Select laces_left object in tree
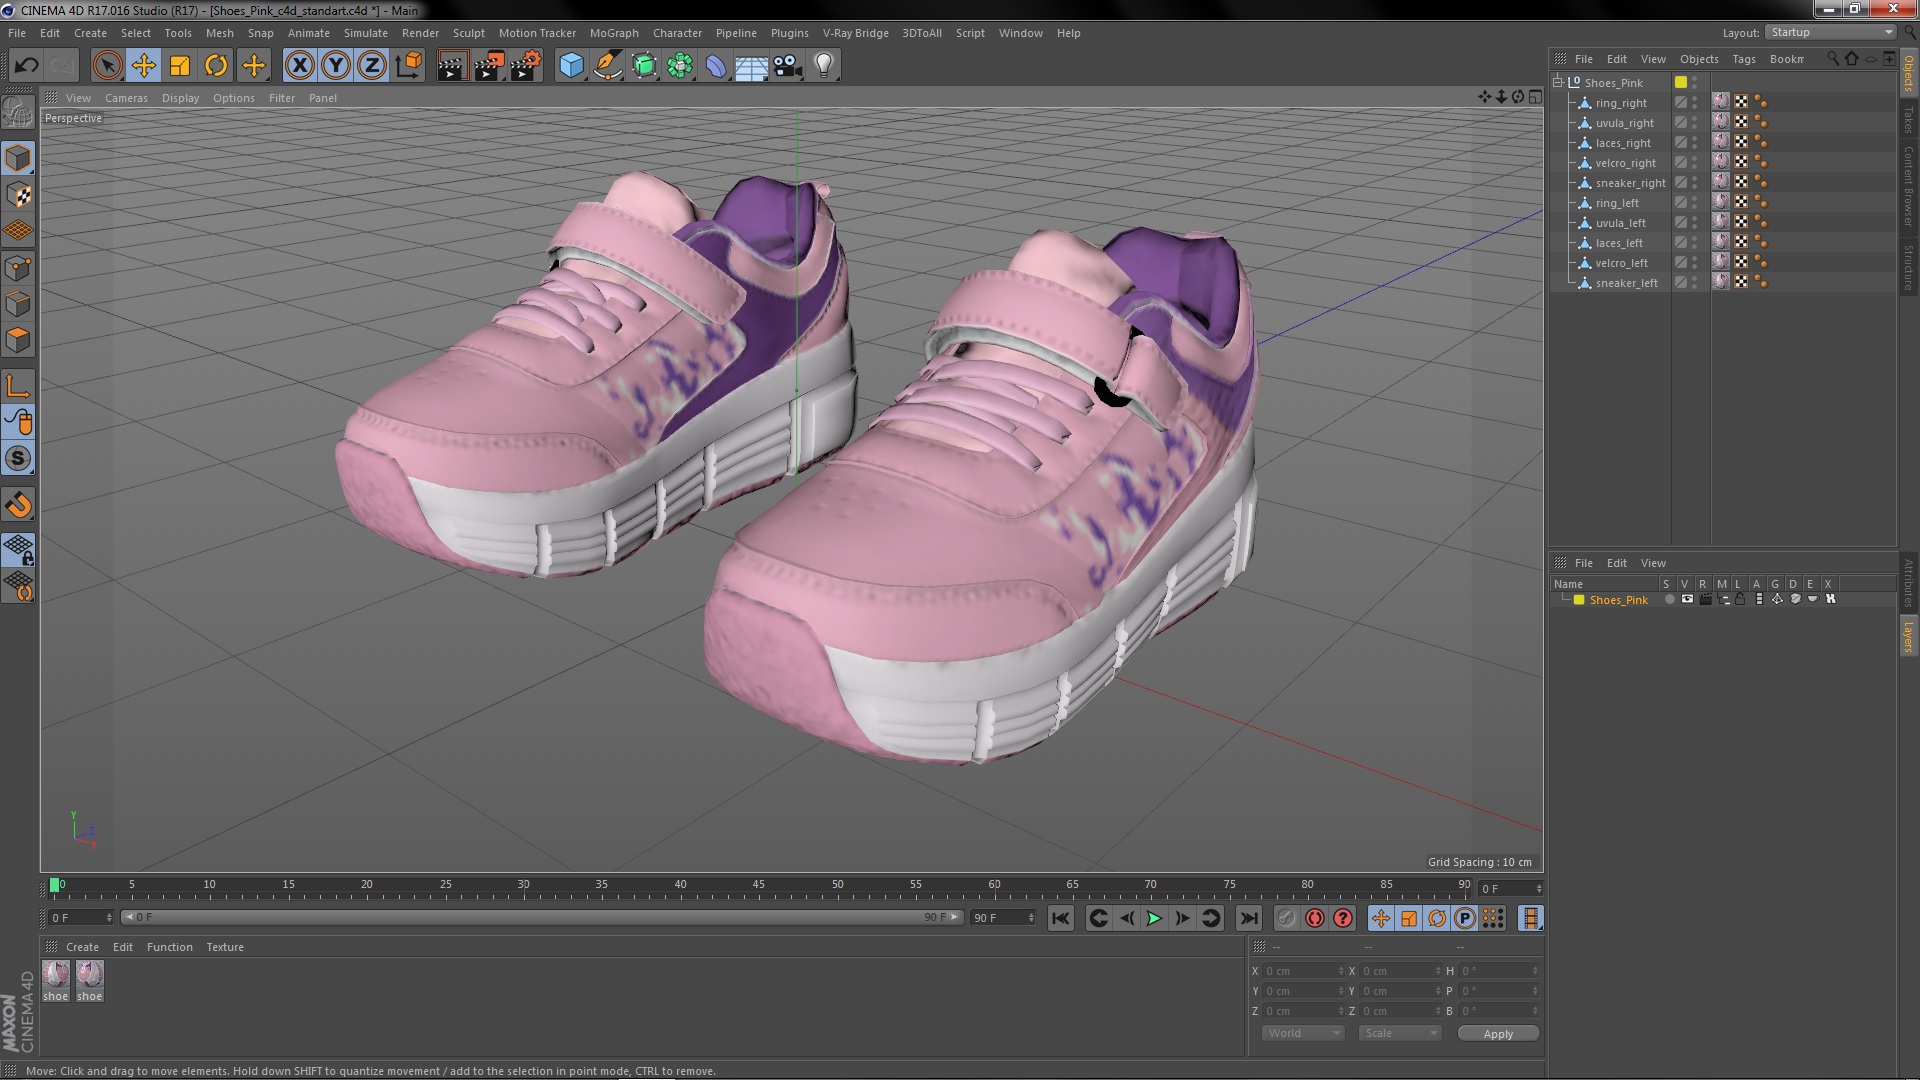 click(x=1619, y=243)
